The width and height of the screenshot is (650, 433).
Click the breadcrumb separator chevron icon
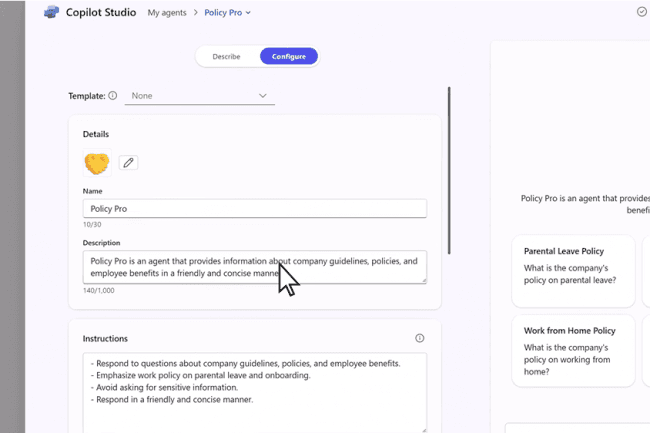196,12
